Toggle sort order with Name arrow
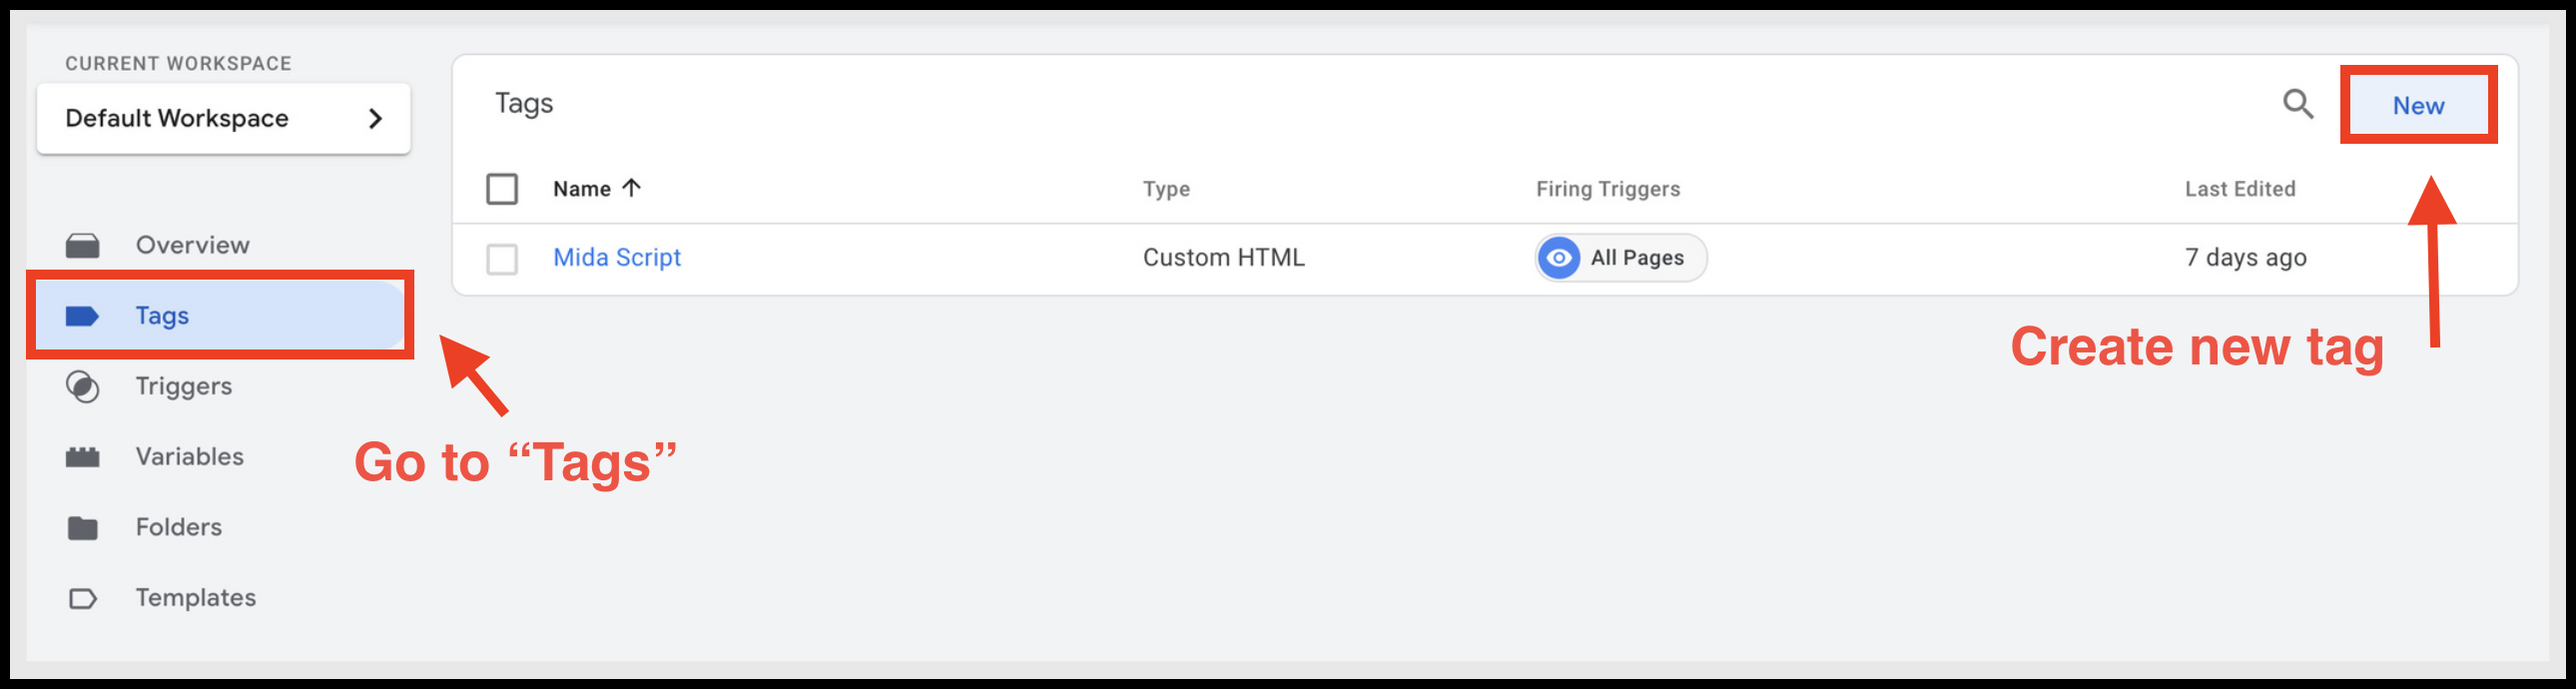The width and height of the screenshot is (2576, 689). [x=631, y=188]
